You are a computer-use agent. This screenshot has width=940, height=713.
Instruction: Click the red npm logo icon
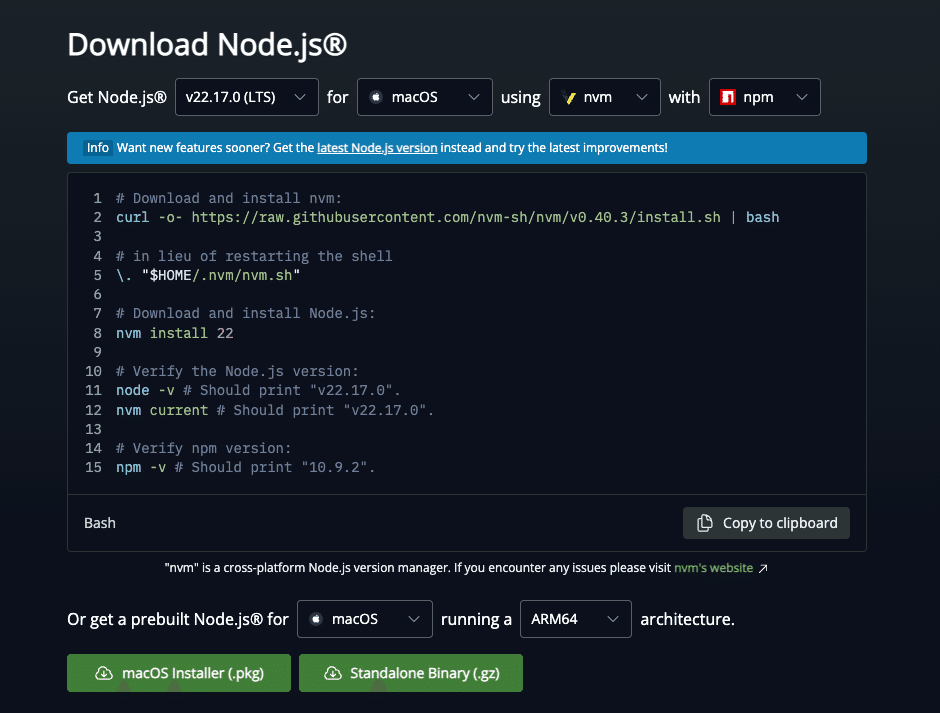coord(728,97)
